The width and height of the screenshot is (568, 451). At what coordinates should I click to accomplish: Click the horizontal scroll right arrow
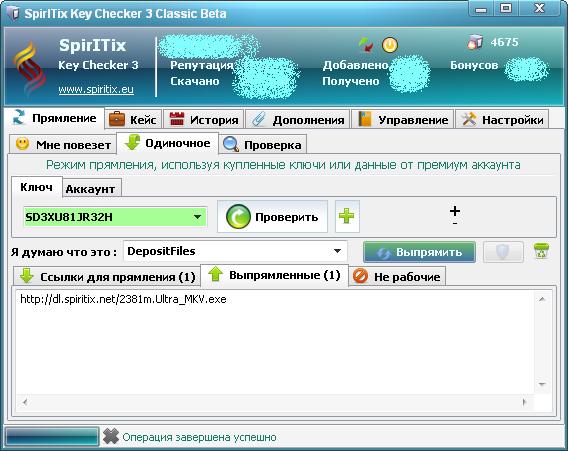524,402
